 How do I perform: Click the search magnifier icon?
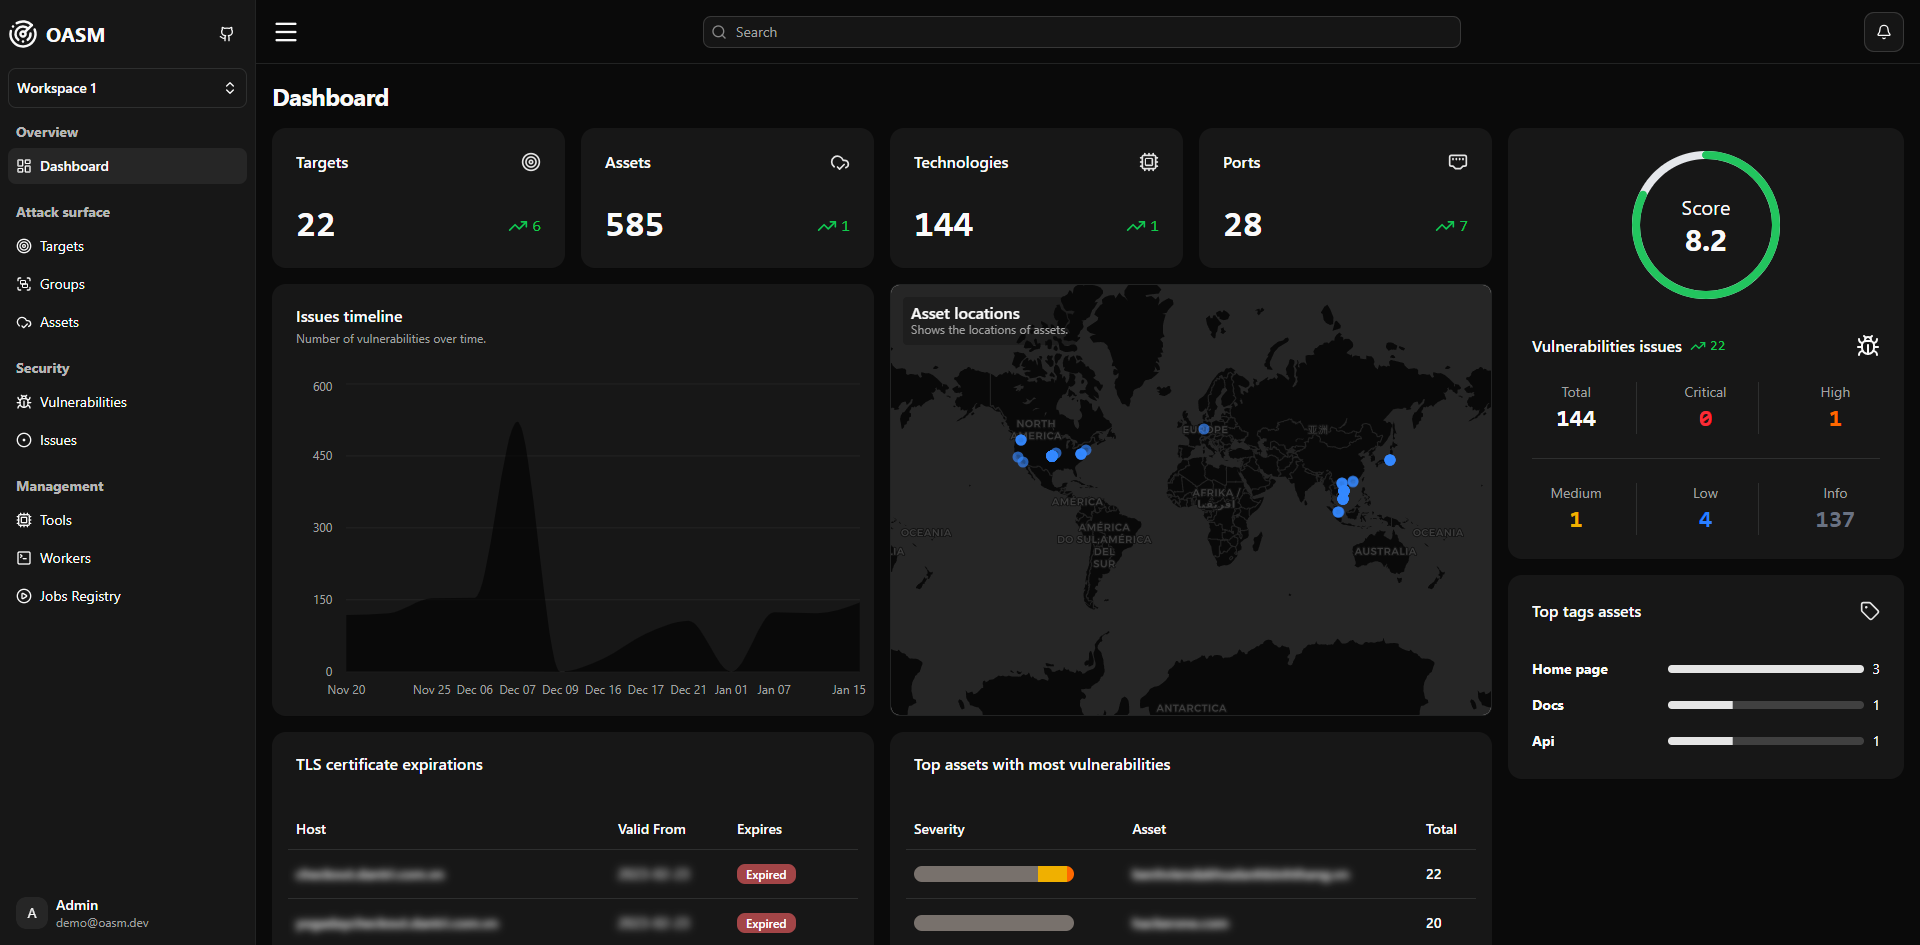coord(719,32)
